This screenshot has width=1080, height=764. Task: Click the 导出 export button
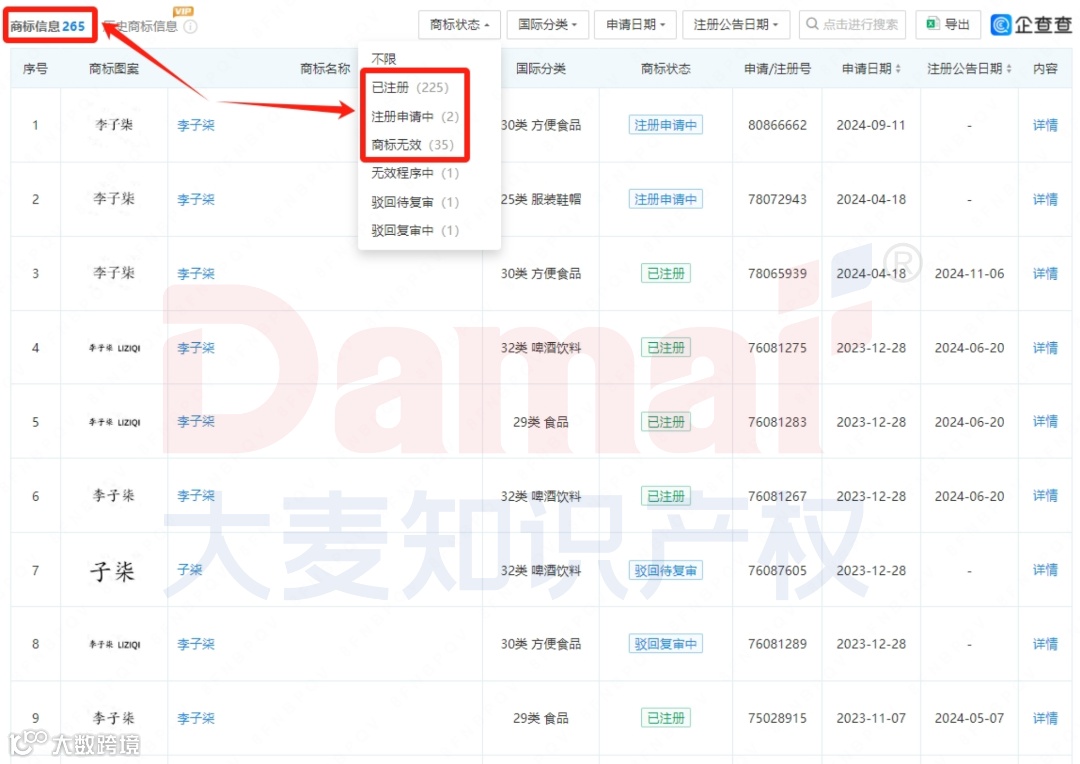(948, 25)
